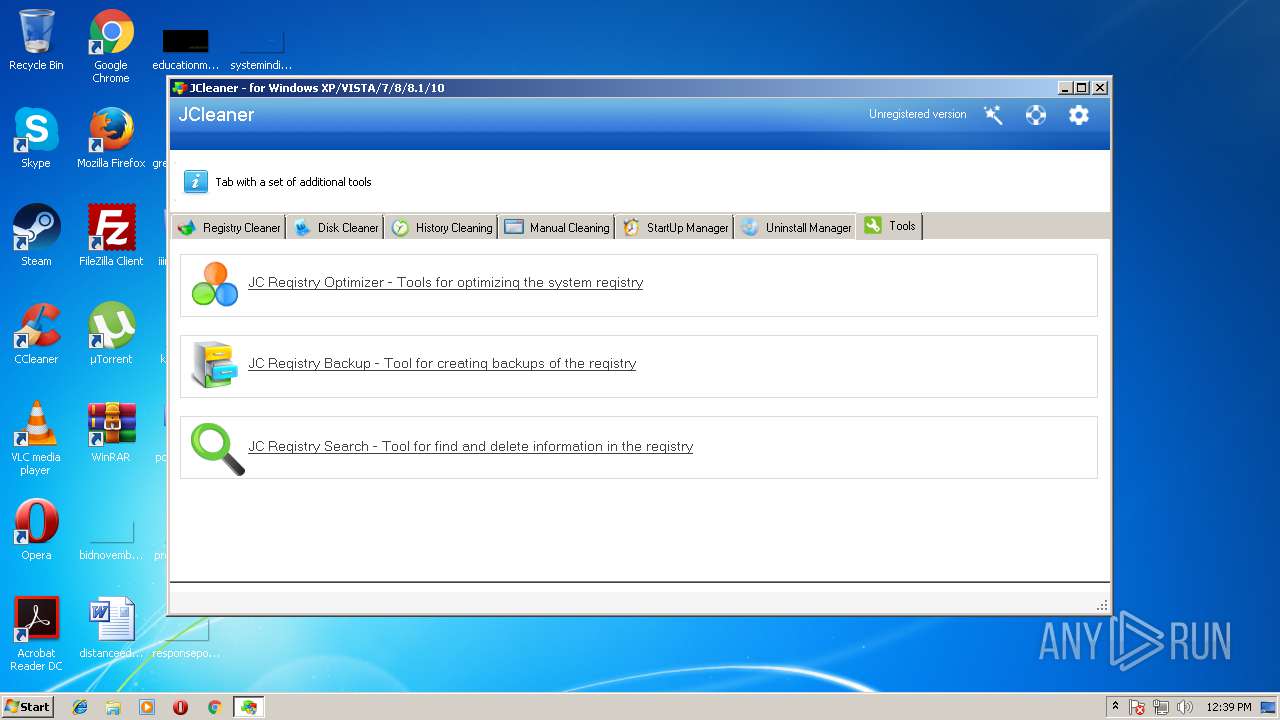Open the History Cleaning tab
1280x720 pixels.
(442, 227)
